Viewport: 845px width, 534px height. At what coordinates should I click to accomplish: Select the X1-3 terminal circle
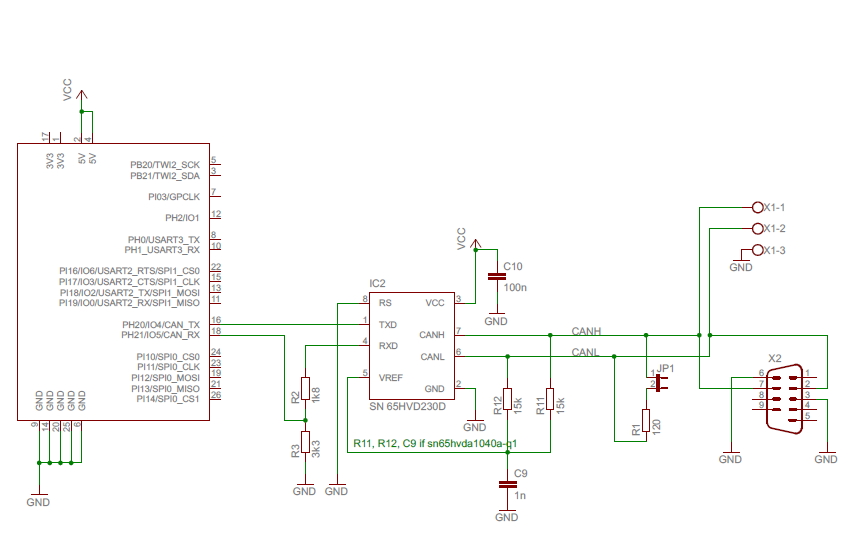tap(756, 250)
